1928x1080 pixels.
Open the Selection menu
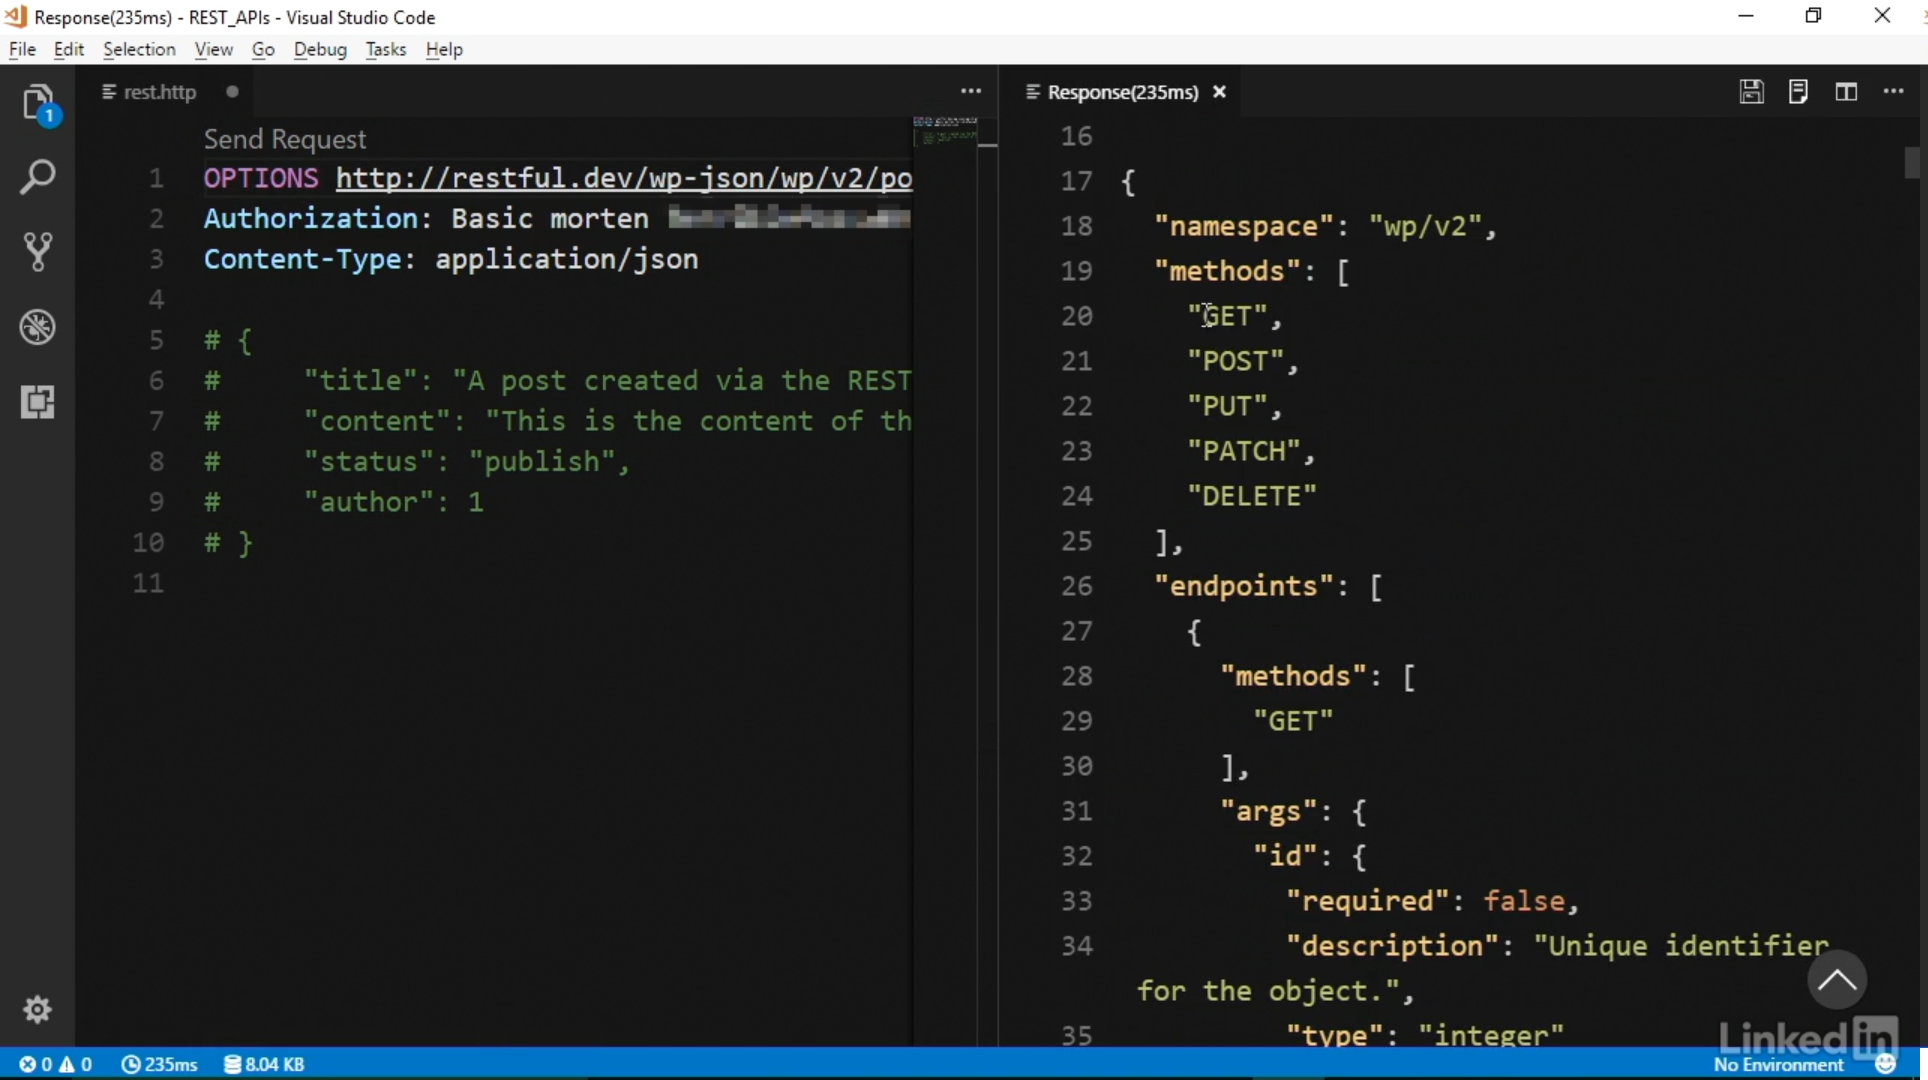pos(139,50)
